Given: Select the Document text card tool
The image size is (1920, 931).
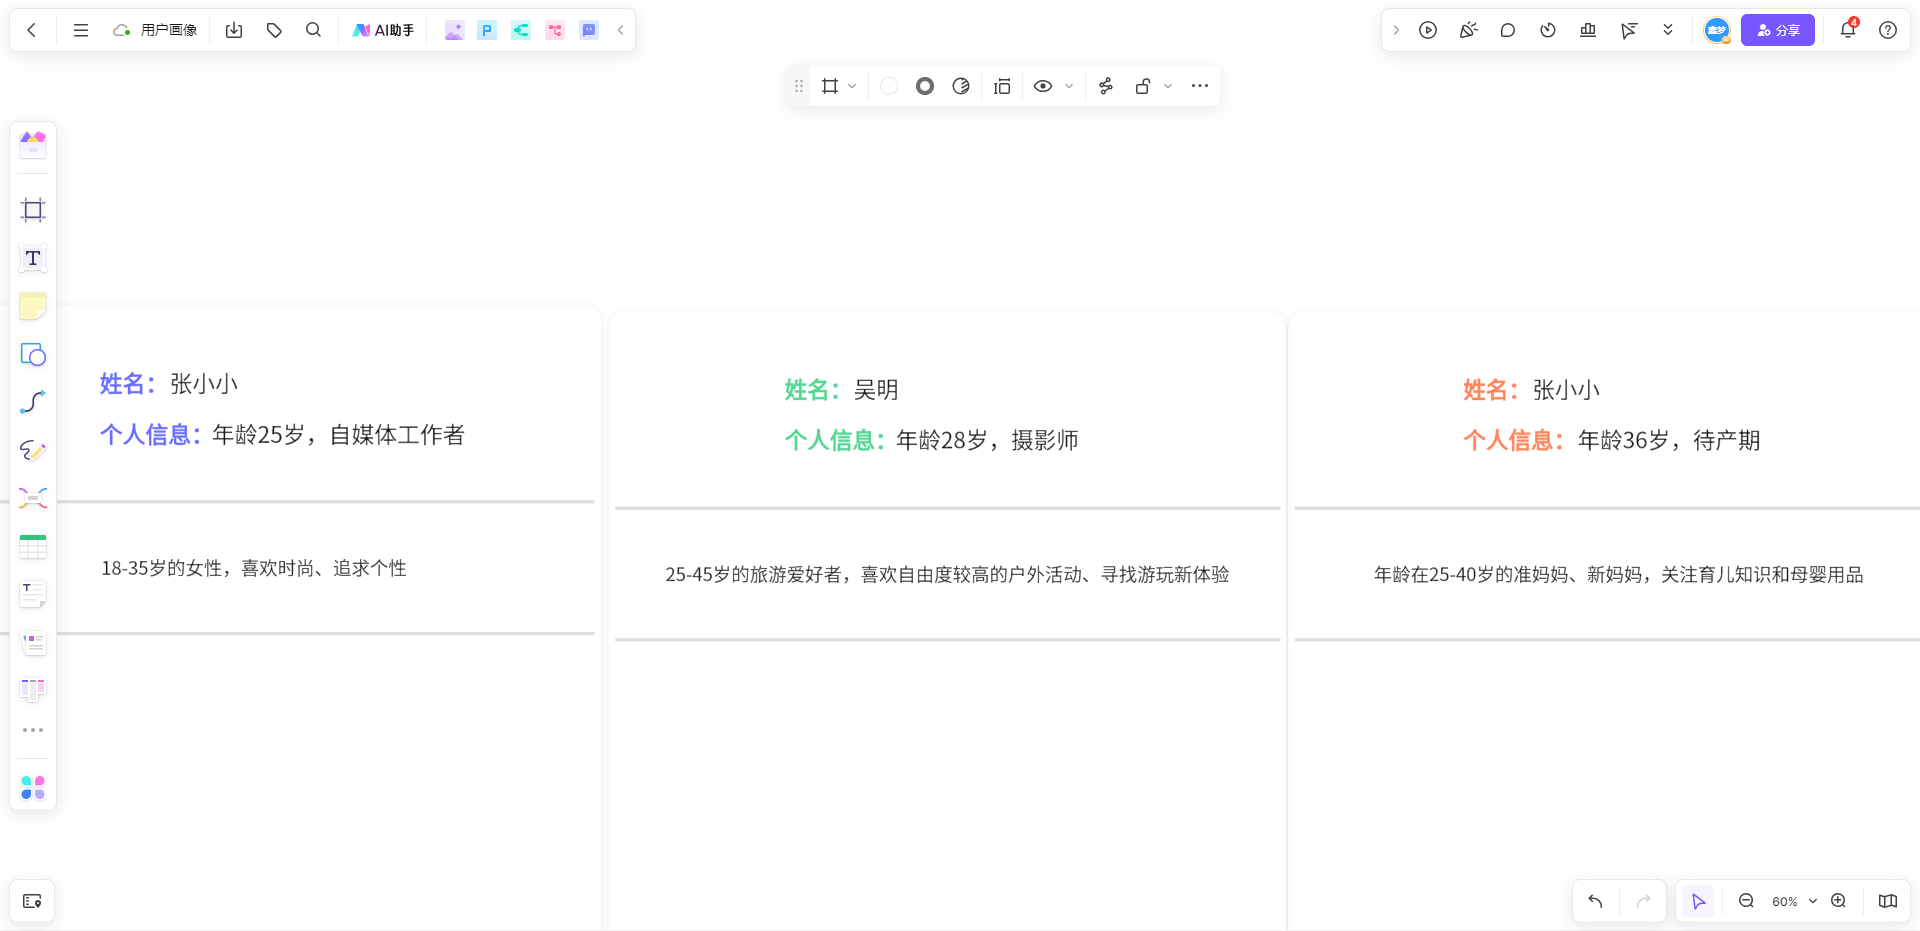Looking at the screenshot, I should pos(33,594).
